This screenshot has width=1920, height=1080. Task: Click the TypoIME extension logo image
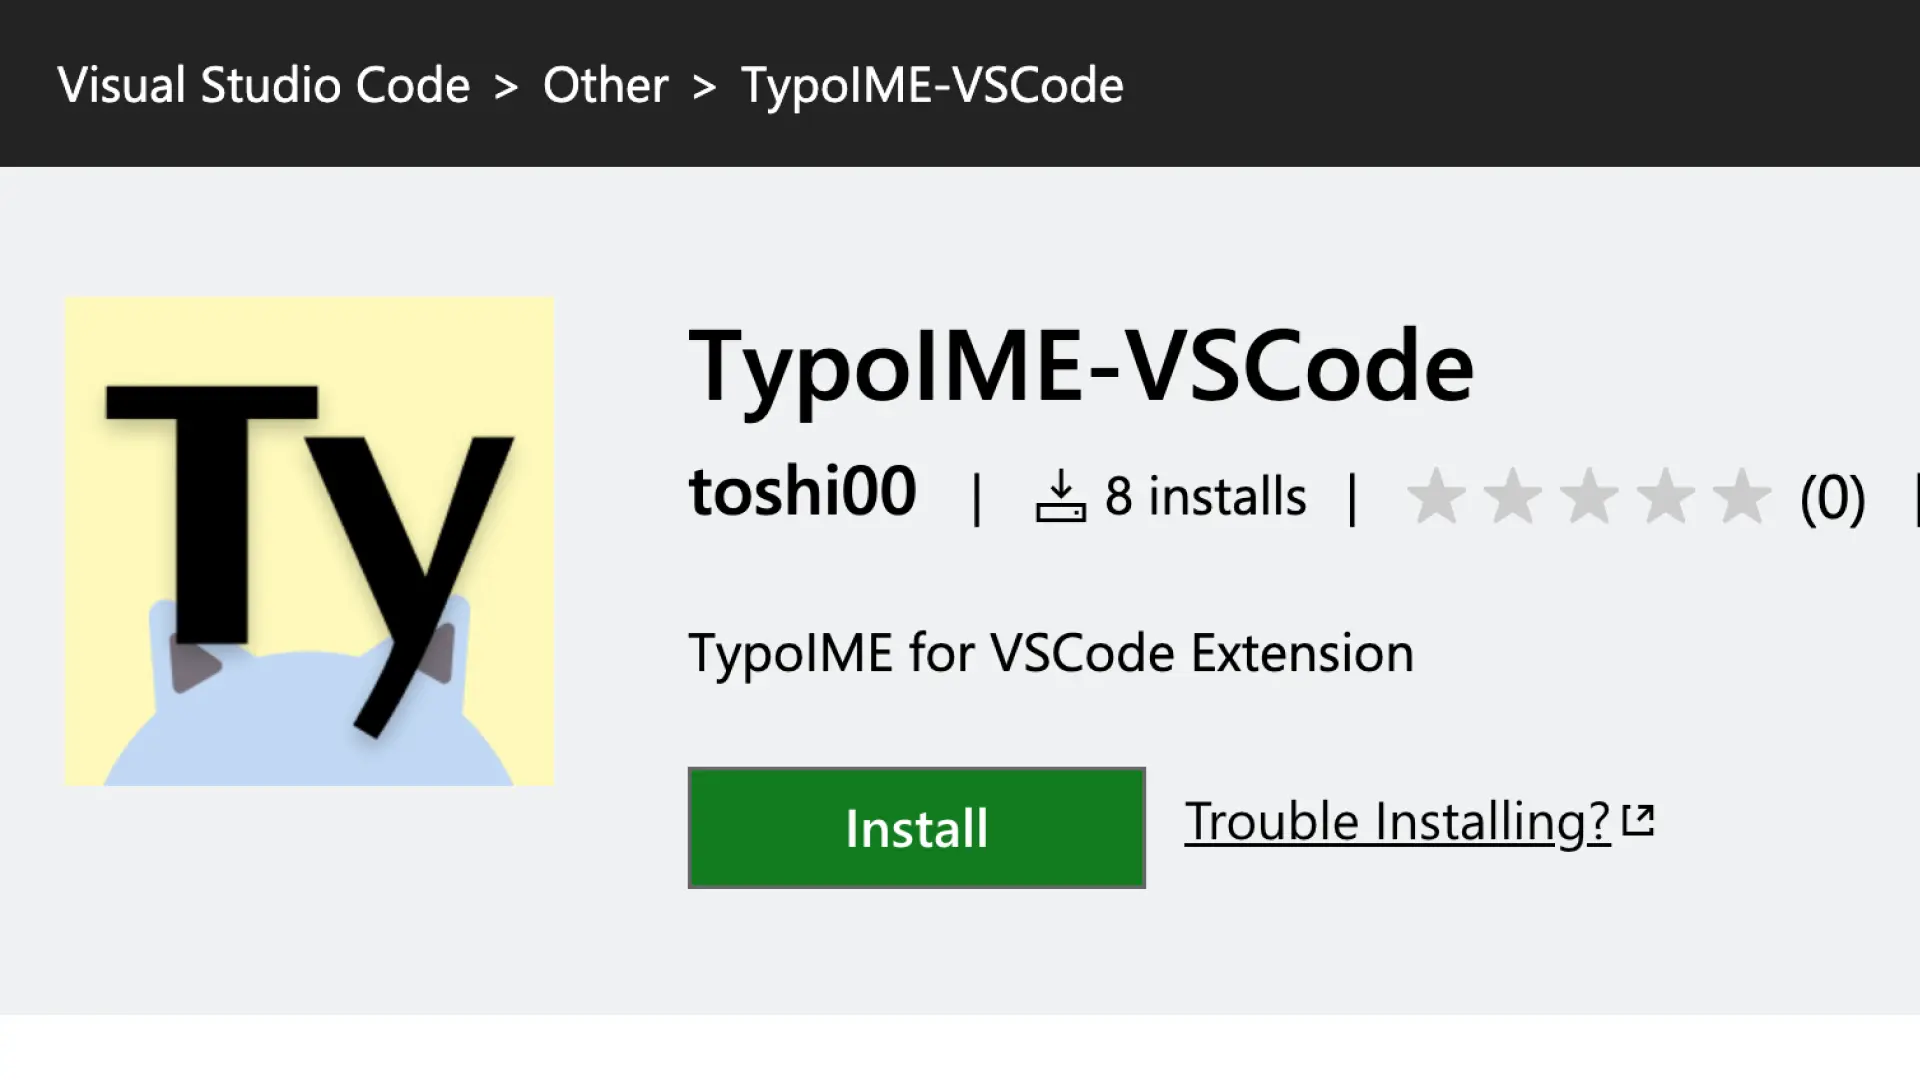(x=309, y=541)
